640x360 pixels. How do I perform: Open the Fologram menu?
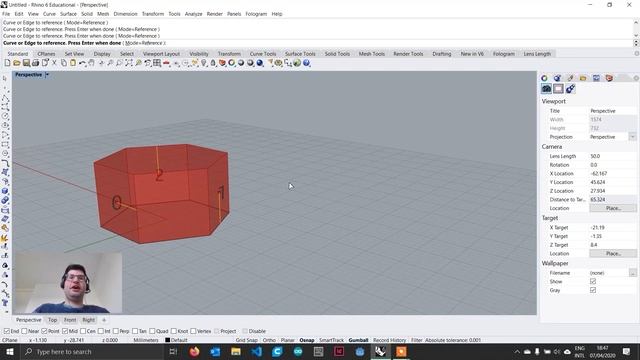(256, 14)
